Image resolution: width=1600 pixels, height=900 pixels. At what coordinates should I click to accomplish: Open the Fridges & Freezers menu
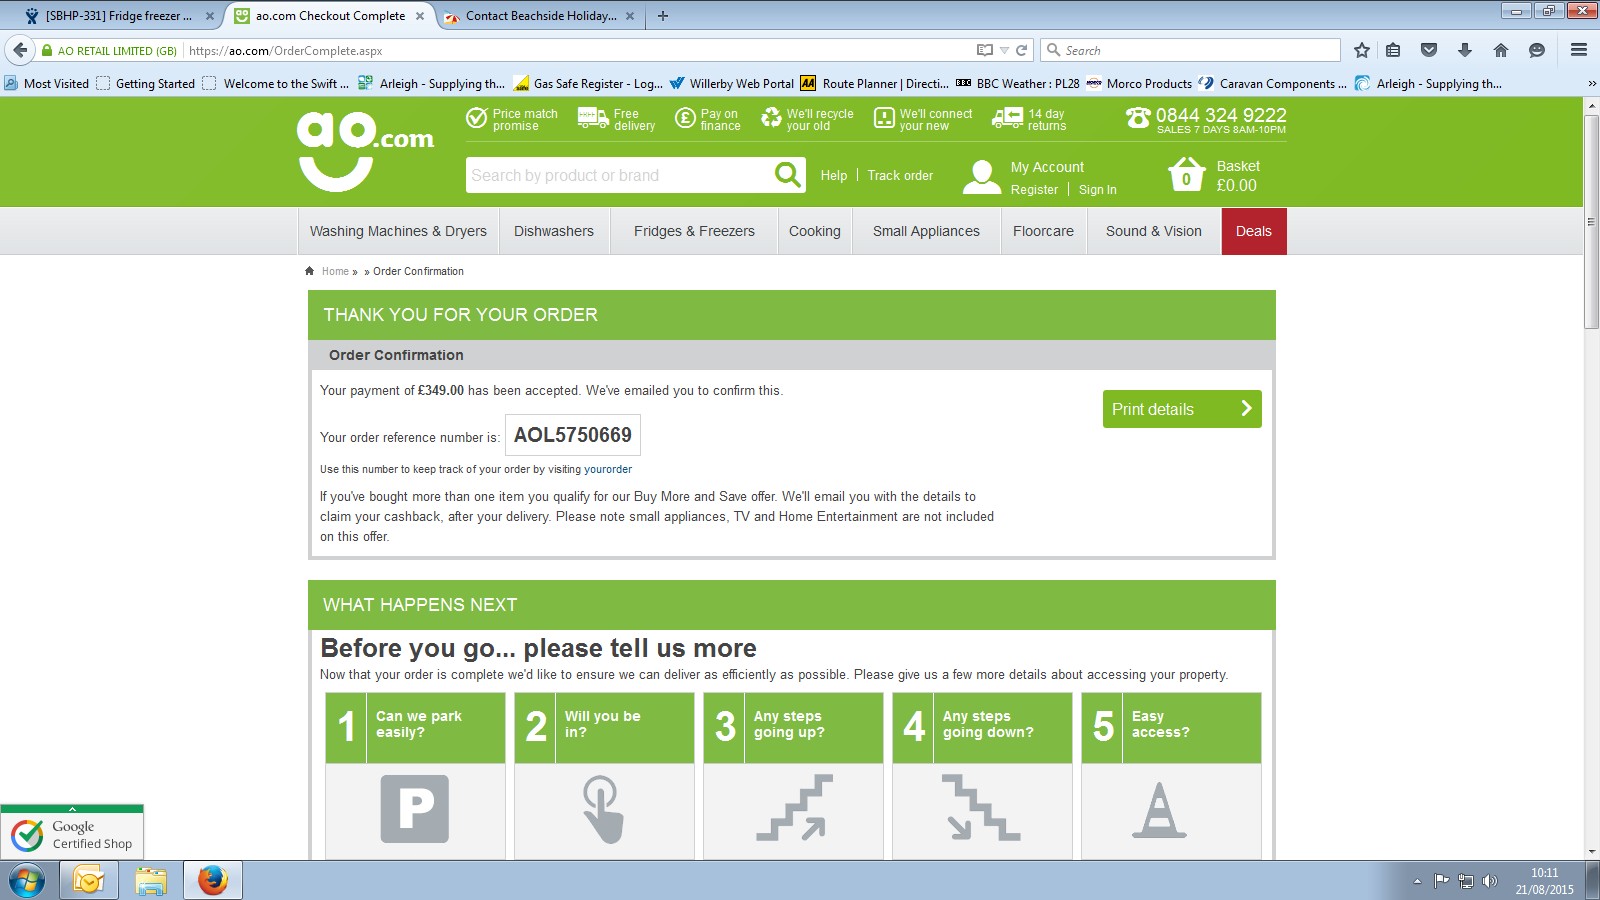694,231
